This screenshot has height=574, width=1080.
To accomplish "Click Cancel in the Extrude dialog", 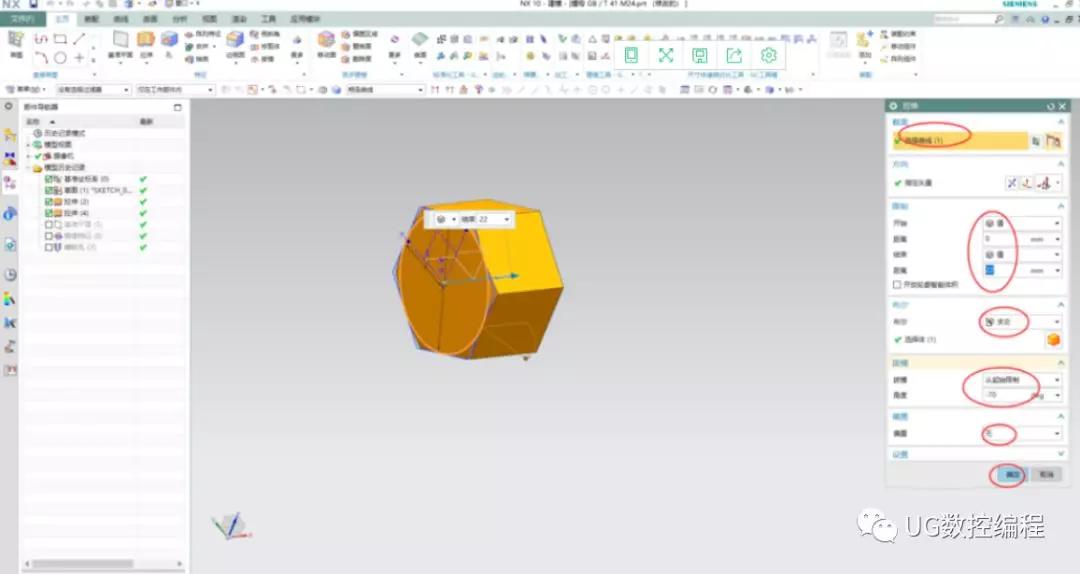I will (1046, 474).
